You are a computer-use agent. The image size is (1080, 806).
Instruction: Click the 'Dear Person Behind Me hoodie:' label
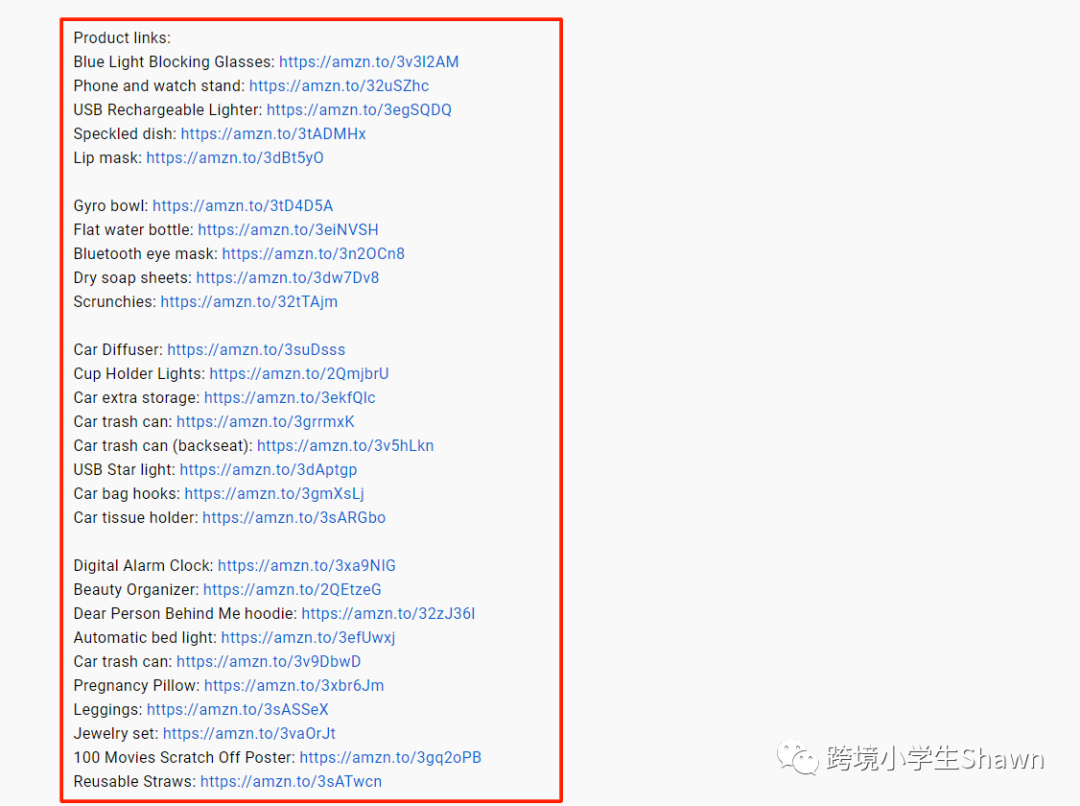[x=185, y=614]
